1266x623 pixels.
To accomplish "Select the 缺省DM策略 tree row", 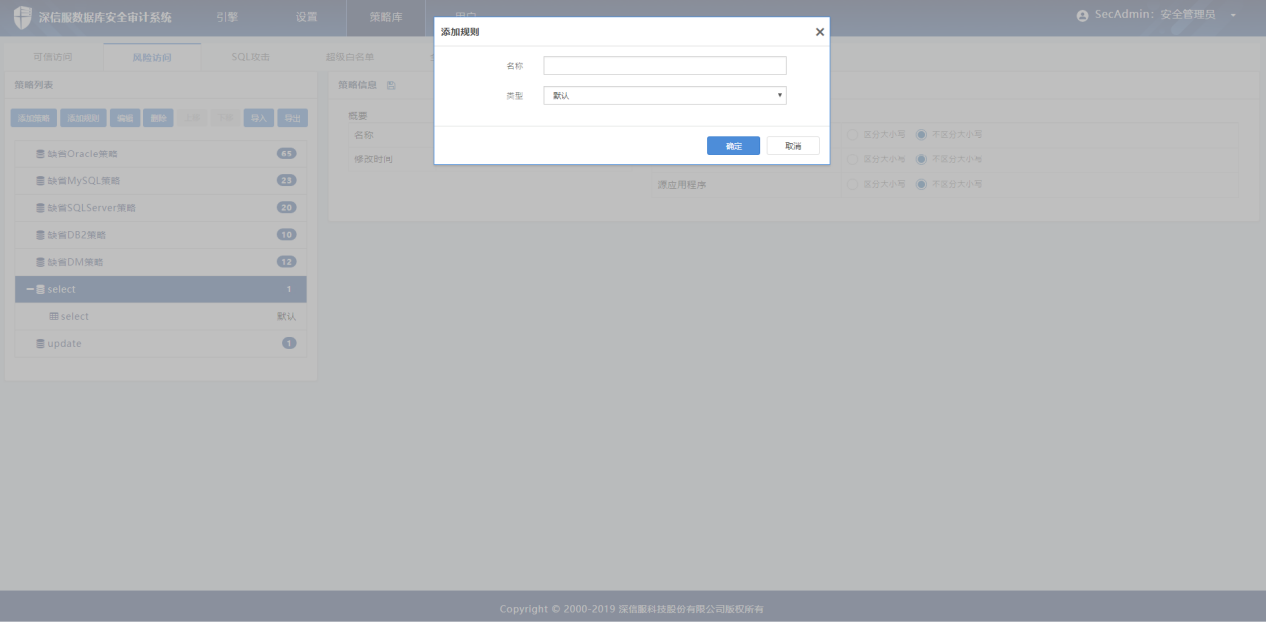I will (x=161, y=262).
